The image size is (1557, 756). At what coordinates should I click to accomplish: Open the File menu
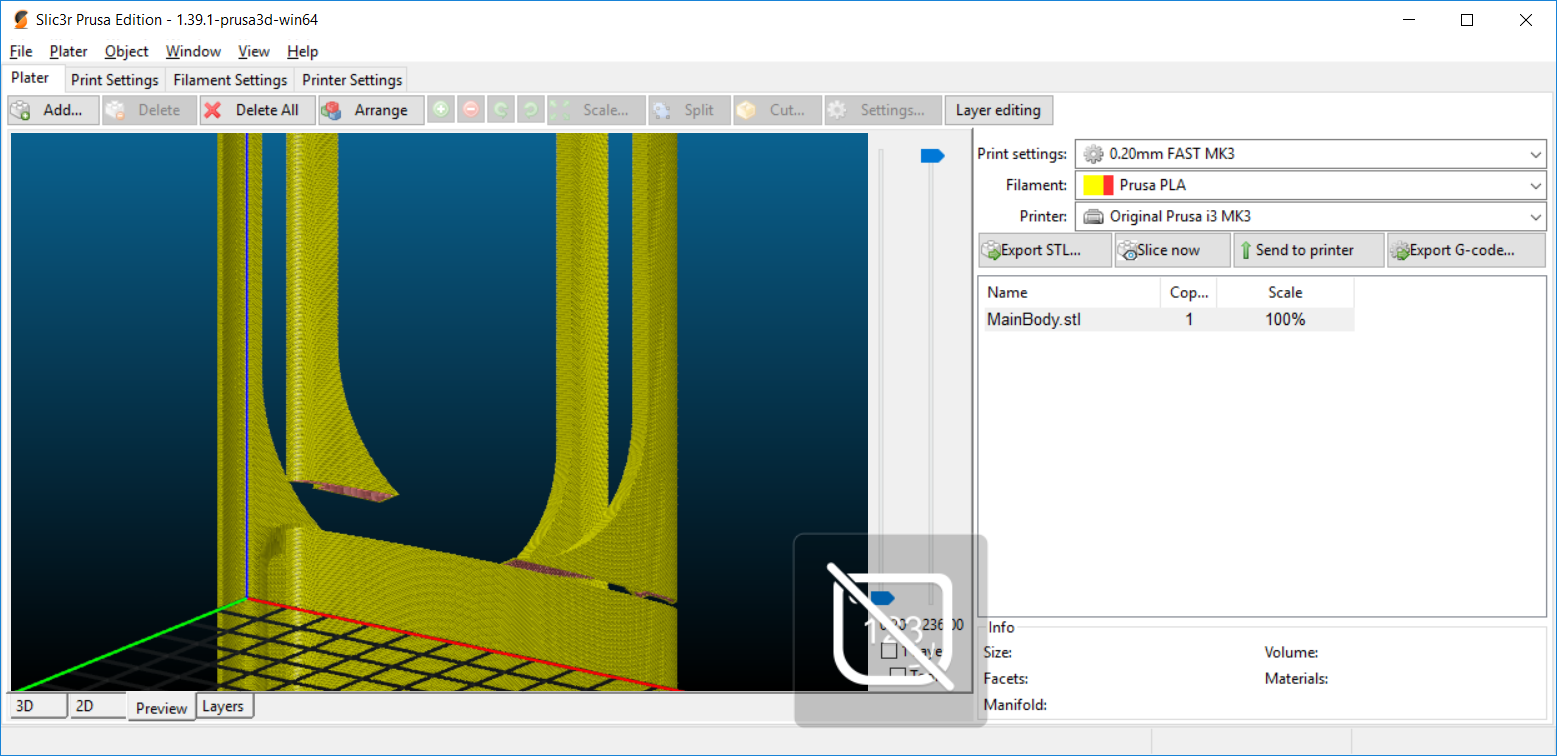tap(21, 51)
